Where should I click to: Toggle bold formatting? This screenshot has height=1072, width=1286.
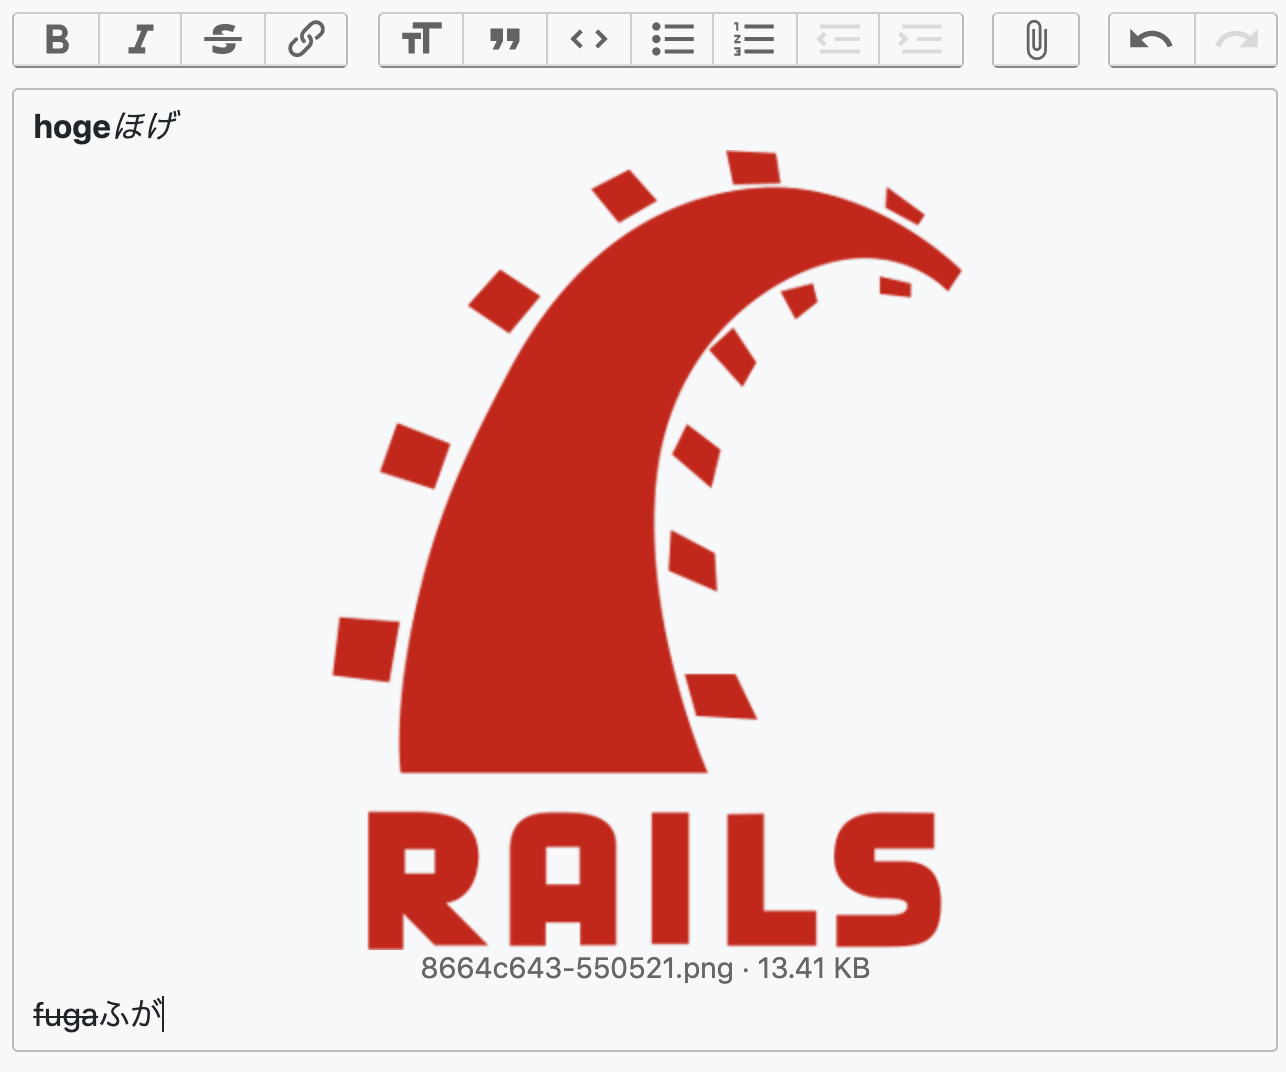click(57, 40)
